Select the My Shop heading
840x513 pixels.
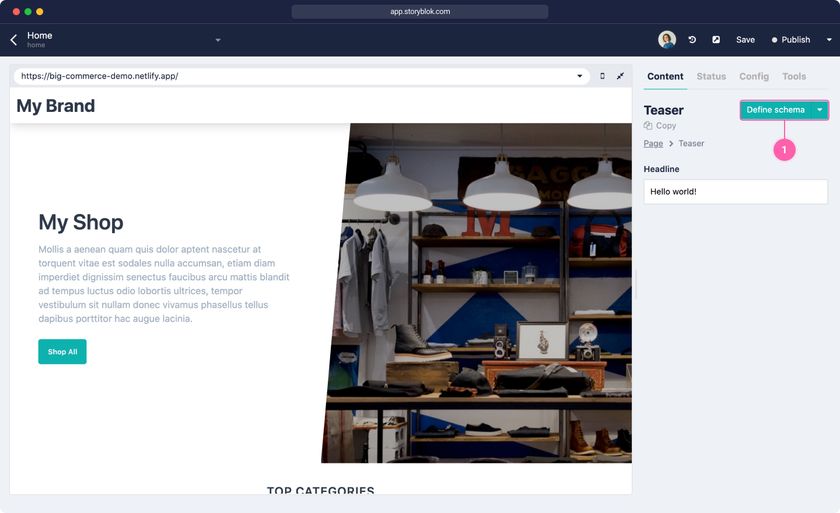click(81, 222)
